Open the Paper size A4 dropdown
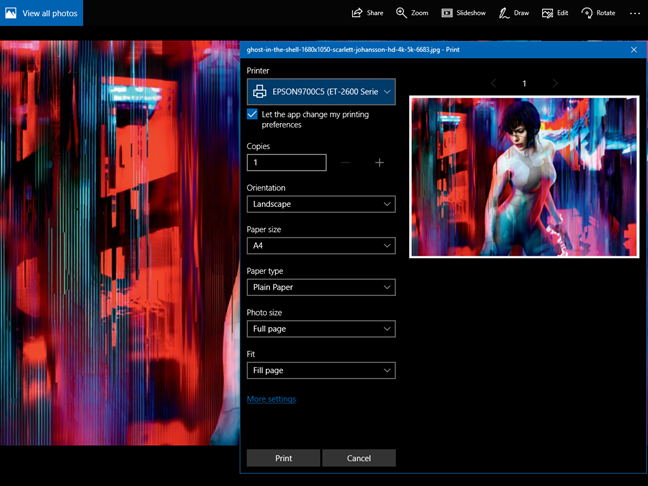Viewport: 648px width, 486px height. pos(321,245)
